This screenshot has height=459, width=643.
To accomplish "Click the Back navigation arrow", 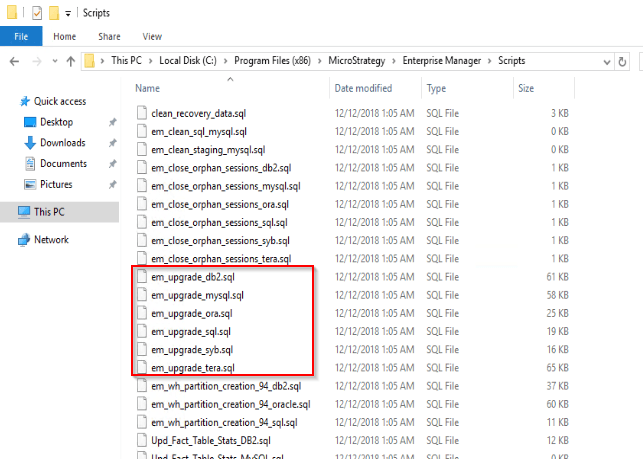I will [14, 62].
